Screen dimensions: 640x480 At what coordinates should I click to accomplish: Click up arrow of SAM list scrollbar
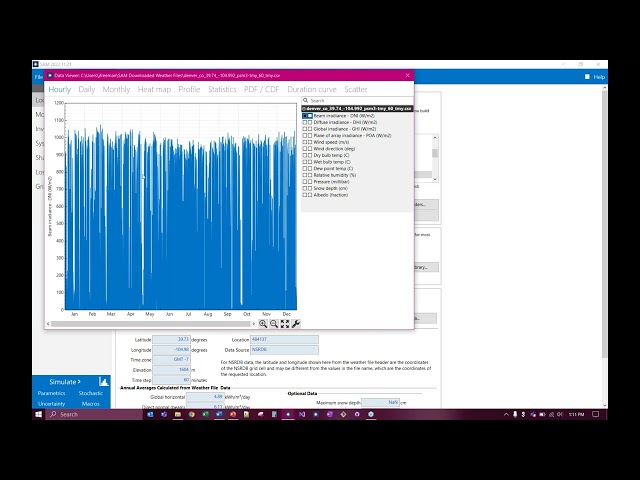pos(435,138)
